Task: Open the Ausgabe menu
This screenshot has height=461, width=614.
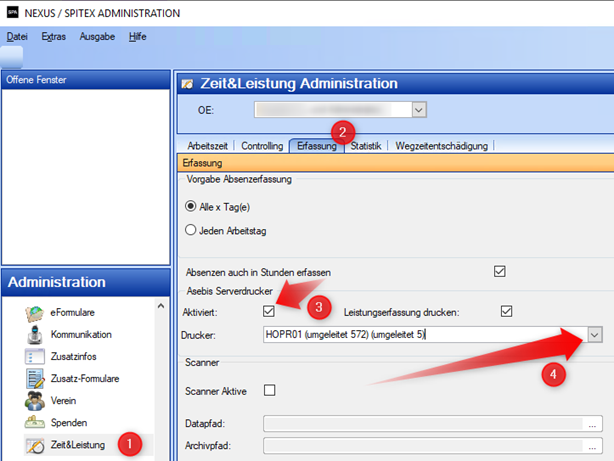Action: [x=97, y=37]
